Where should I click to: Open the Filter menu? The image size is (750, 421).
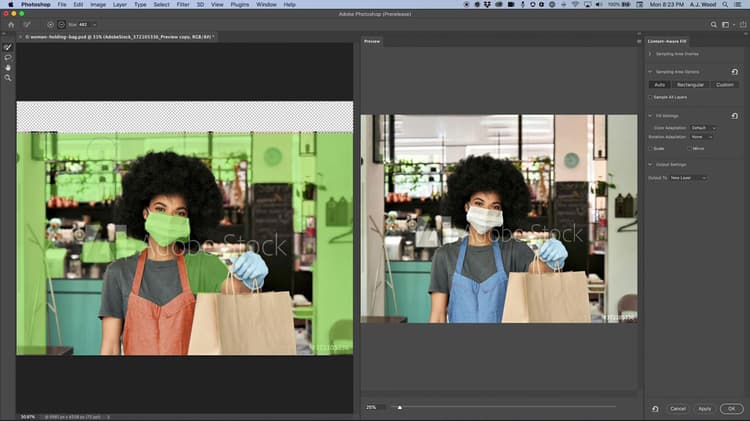(183, 4)
